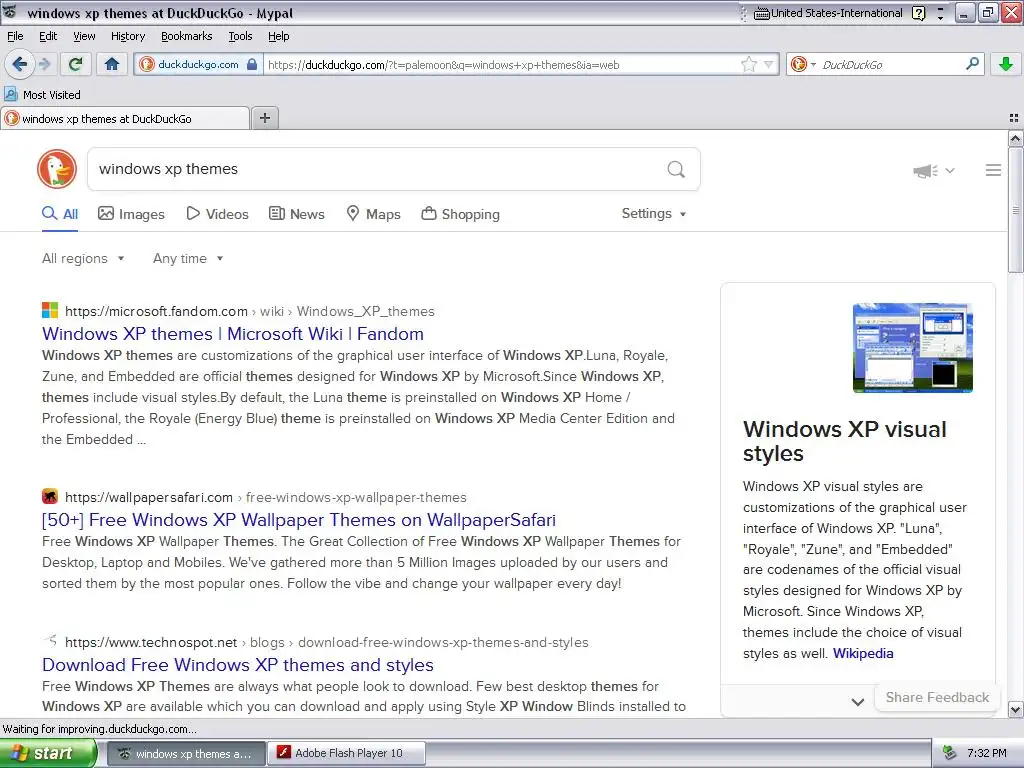
Task: Open the Bookmarks menu
Action: (186, 36)
